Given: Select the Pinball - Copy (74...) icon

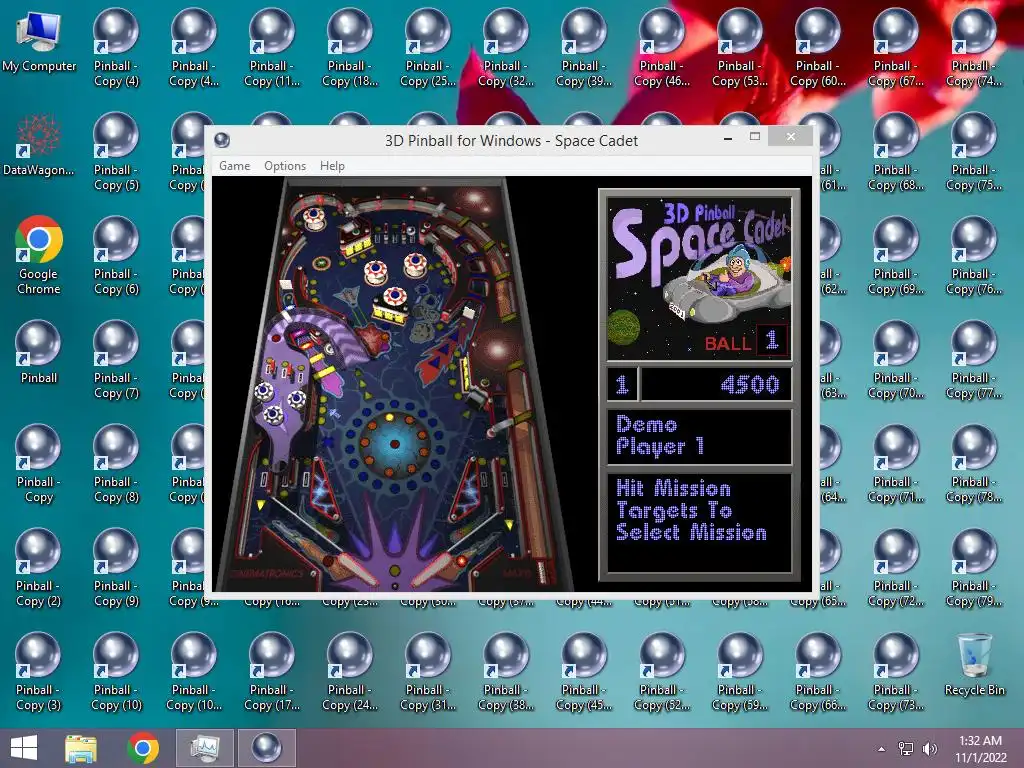Looking at the screenshot, I should point(974,48).
